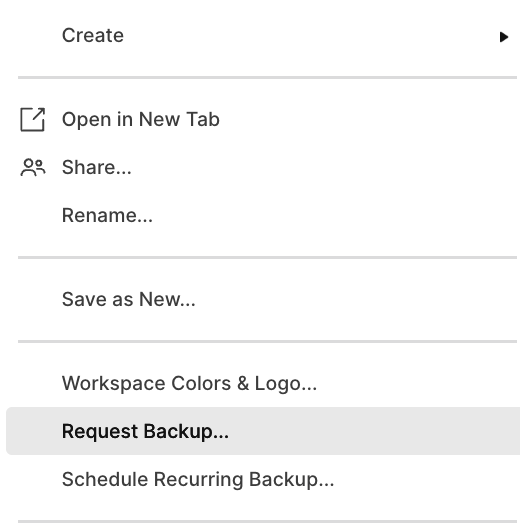The image size is (520, 528).
Task: Click the external-link icon beside Open in New Tab
Action: point(32,120)
